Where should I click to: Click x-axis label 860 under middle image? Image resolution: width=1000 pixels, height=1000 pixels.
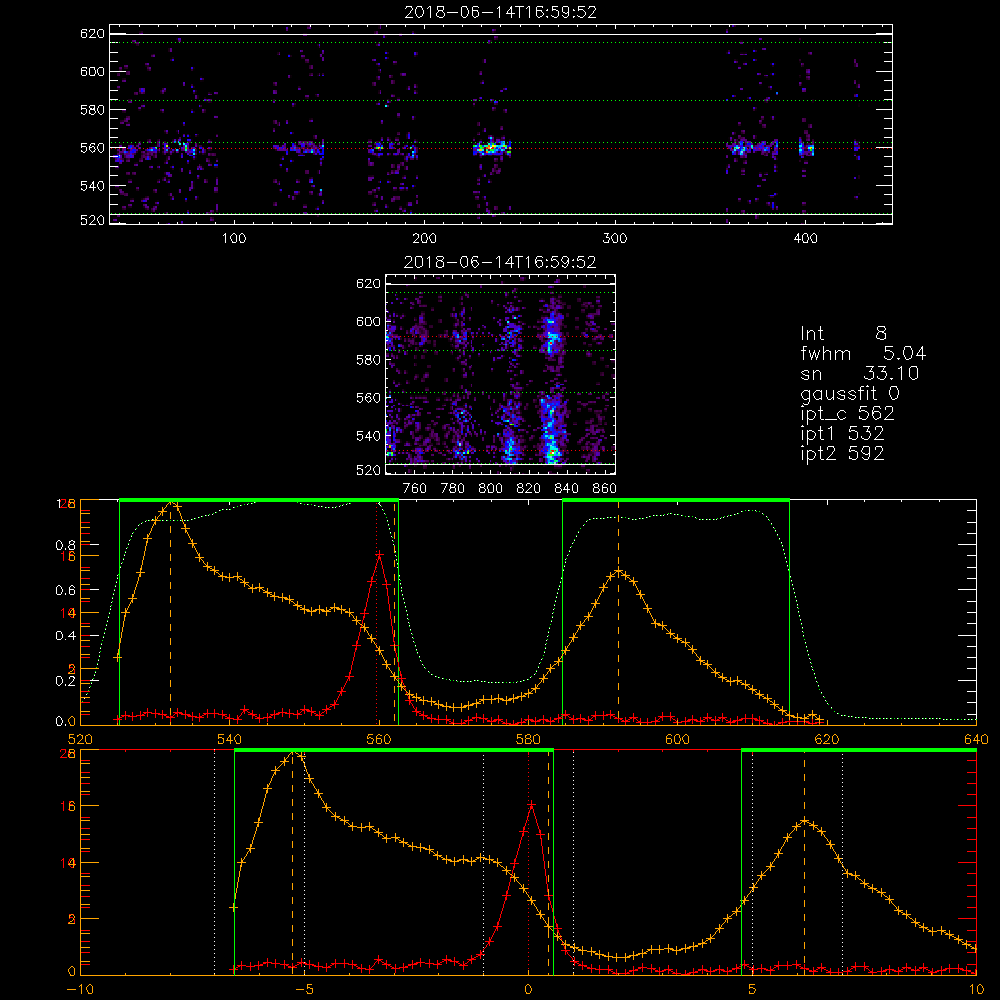pyautogui.click(x=605, y=489)
